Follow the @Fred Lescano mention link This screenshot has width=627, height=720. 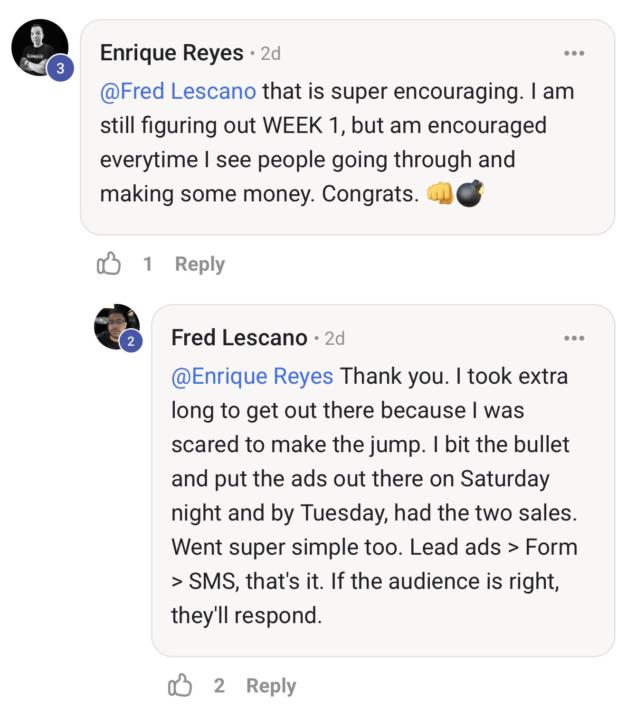178,91
